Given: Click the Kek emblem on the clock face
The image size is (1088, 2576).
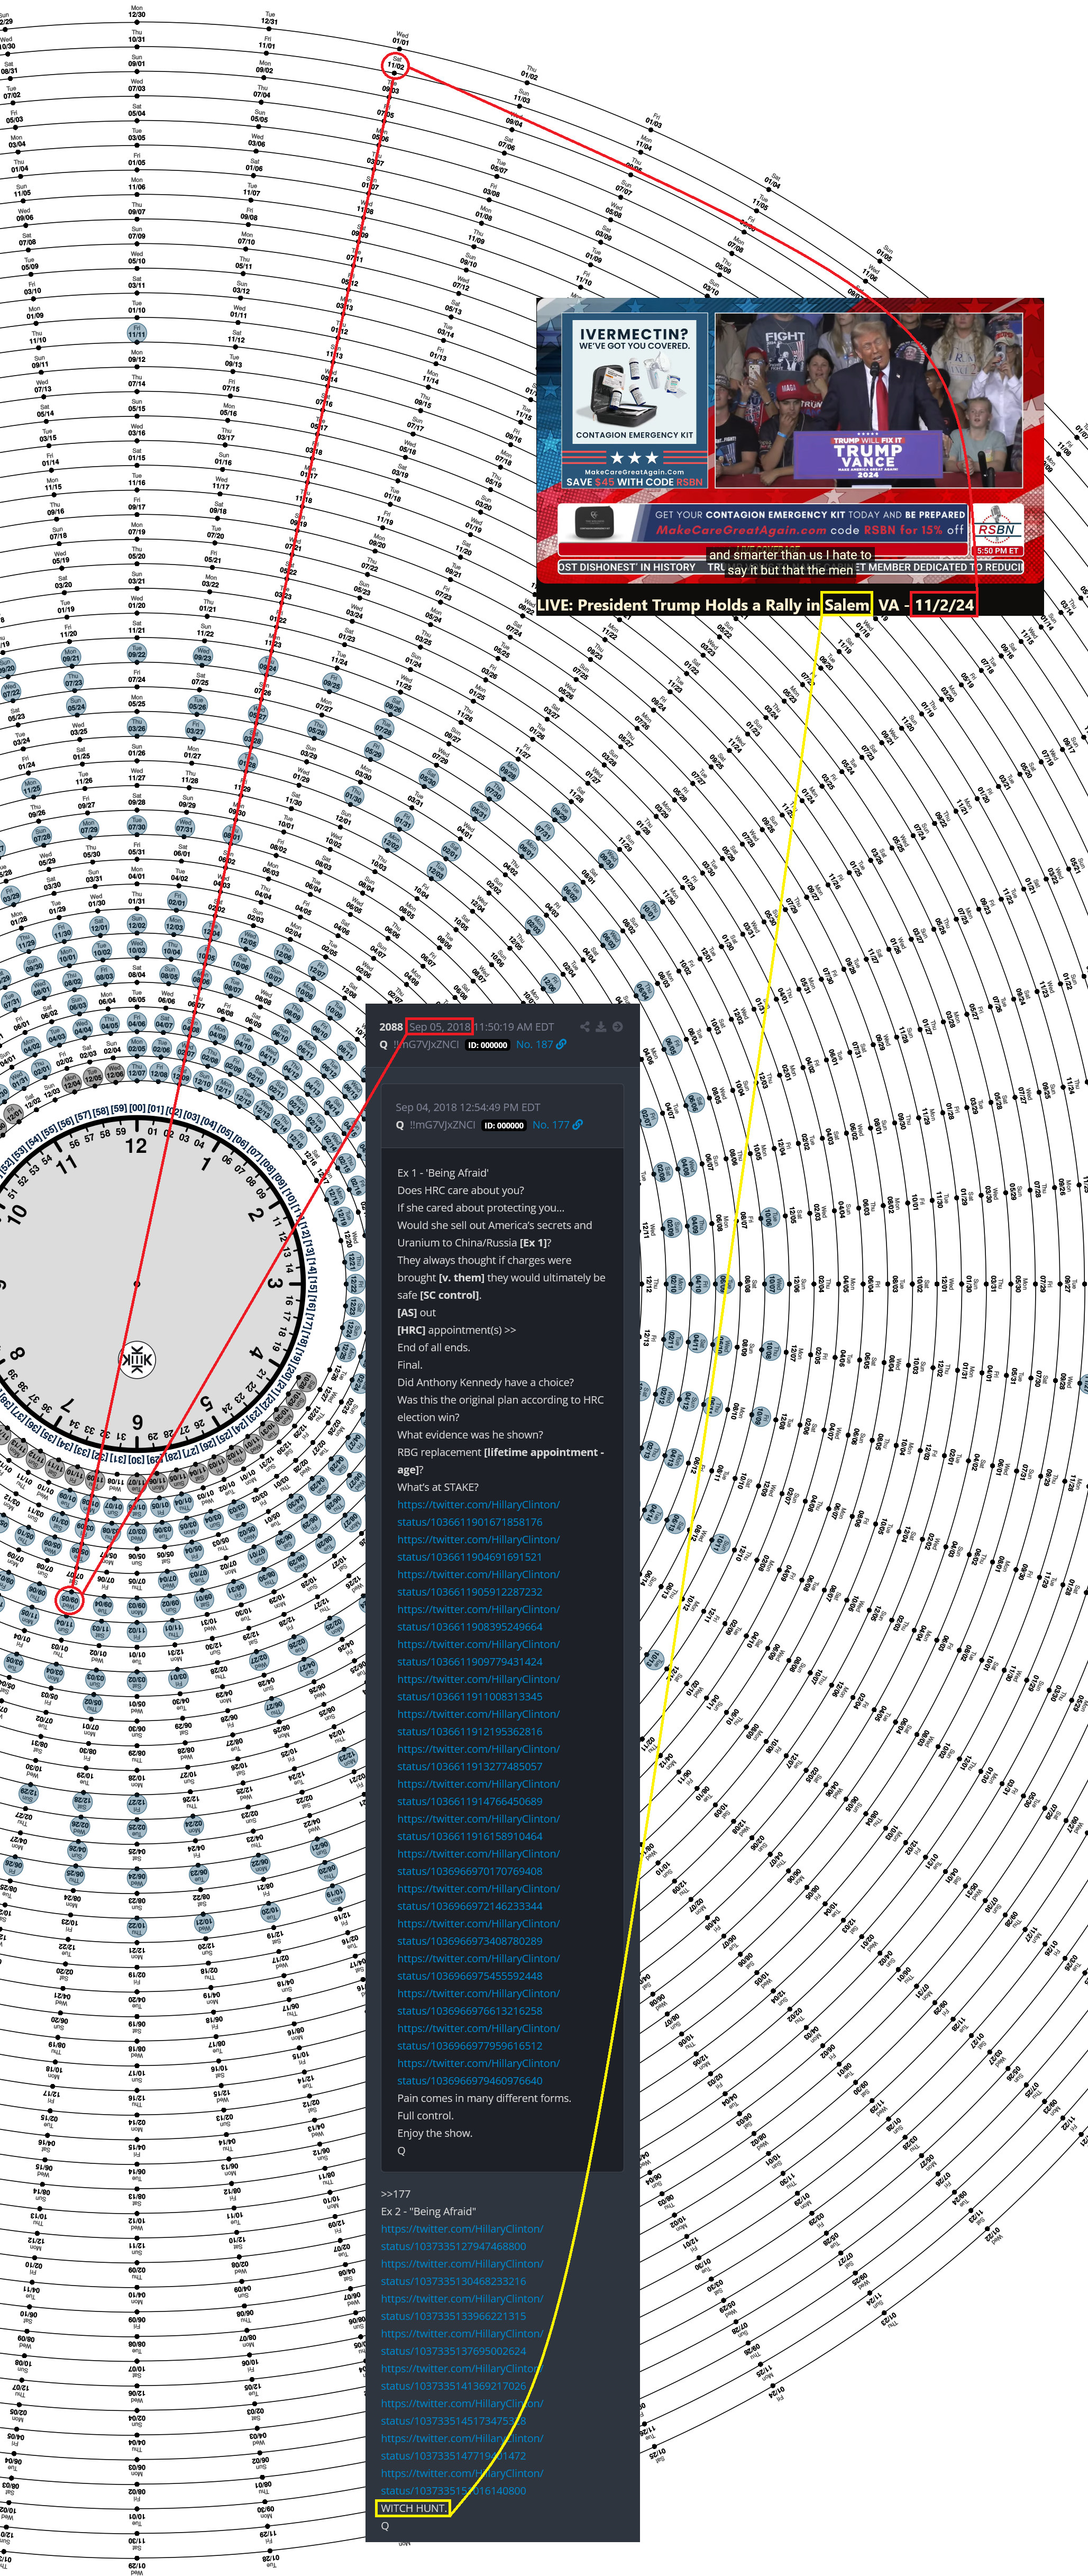Looking at the screenshot, I should [137, 1359].
